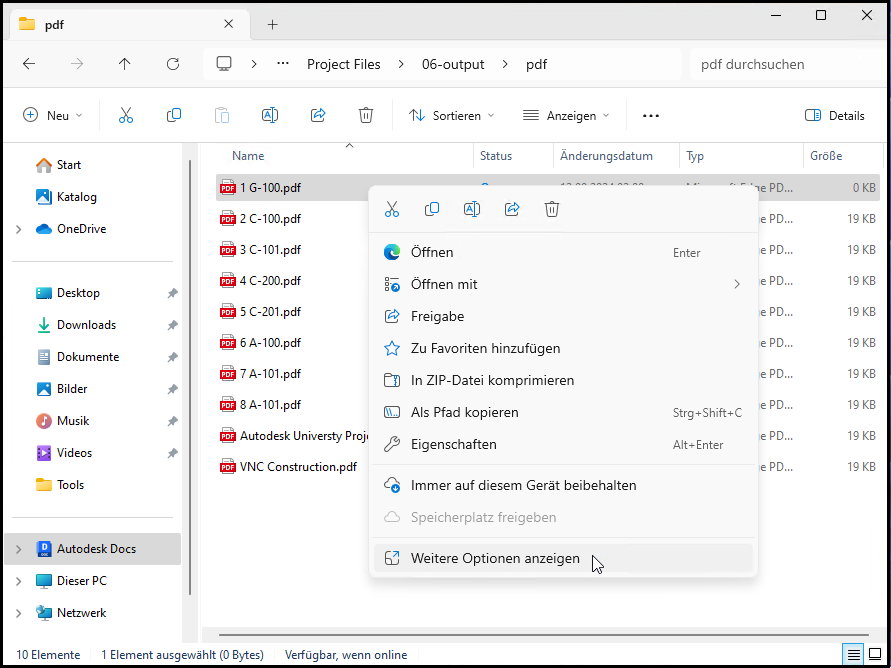891x668 pixels.
Task: Open Eigenschaften from the context menu
Action: click(x=563, y=444)
